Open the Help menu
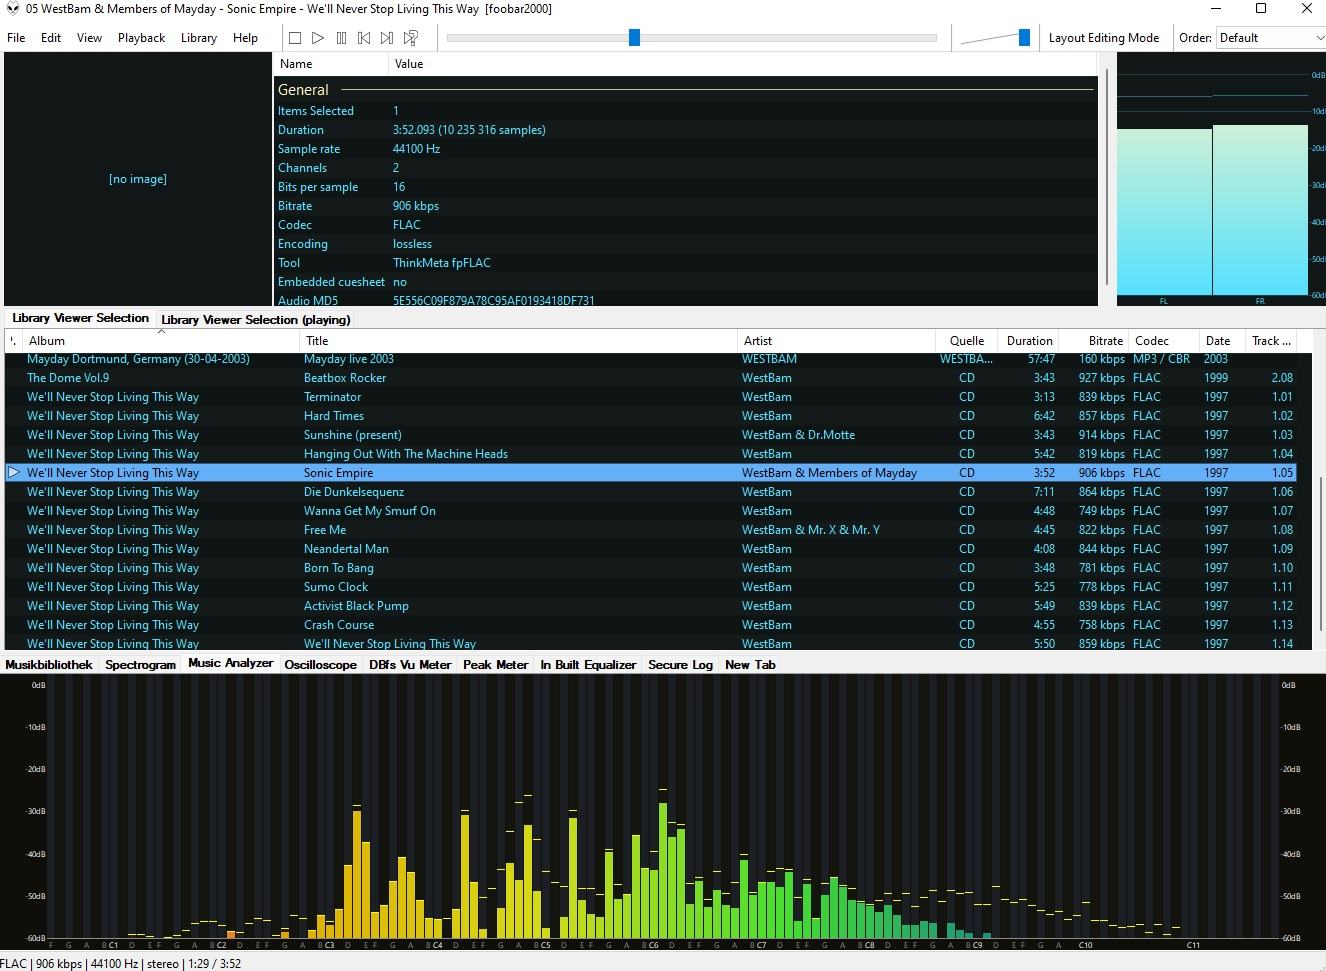The width and height of the screenshot is (1326, 971). (x=245, y=38)
